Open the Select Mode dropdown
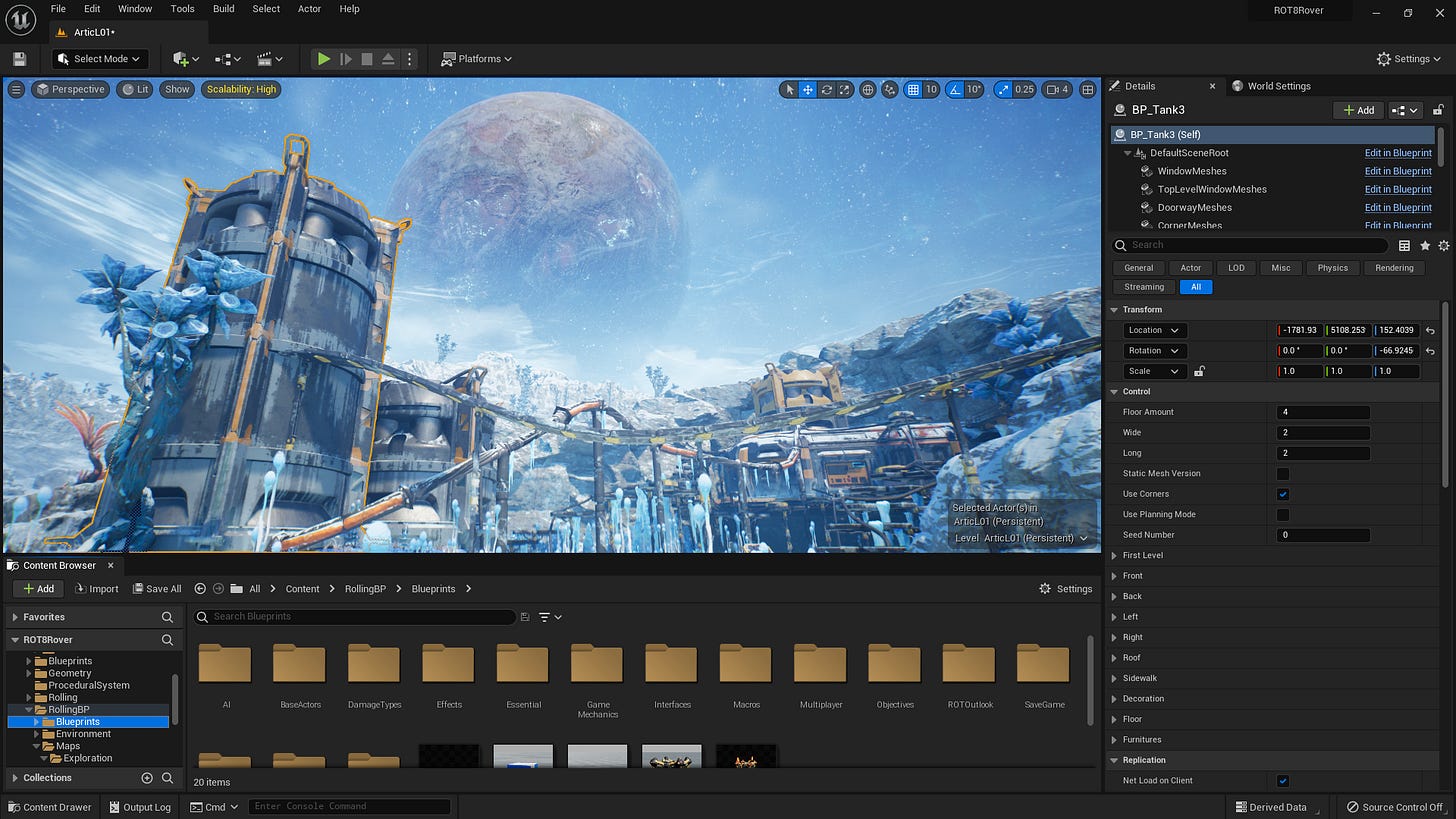Image resolution: width=1456 pixels, height=819 pixels. 99,58
